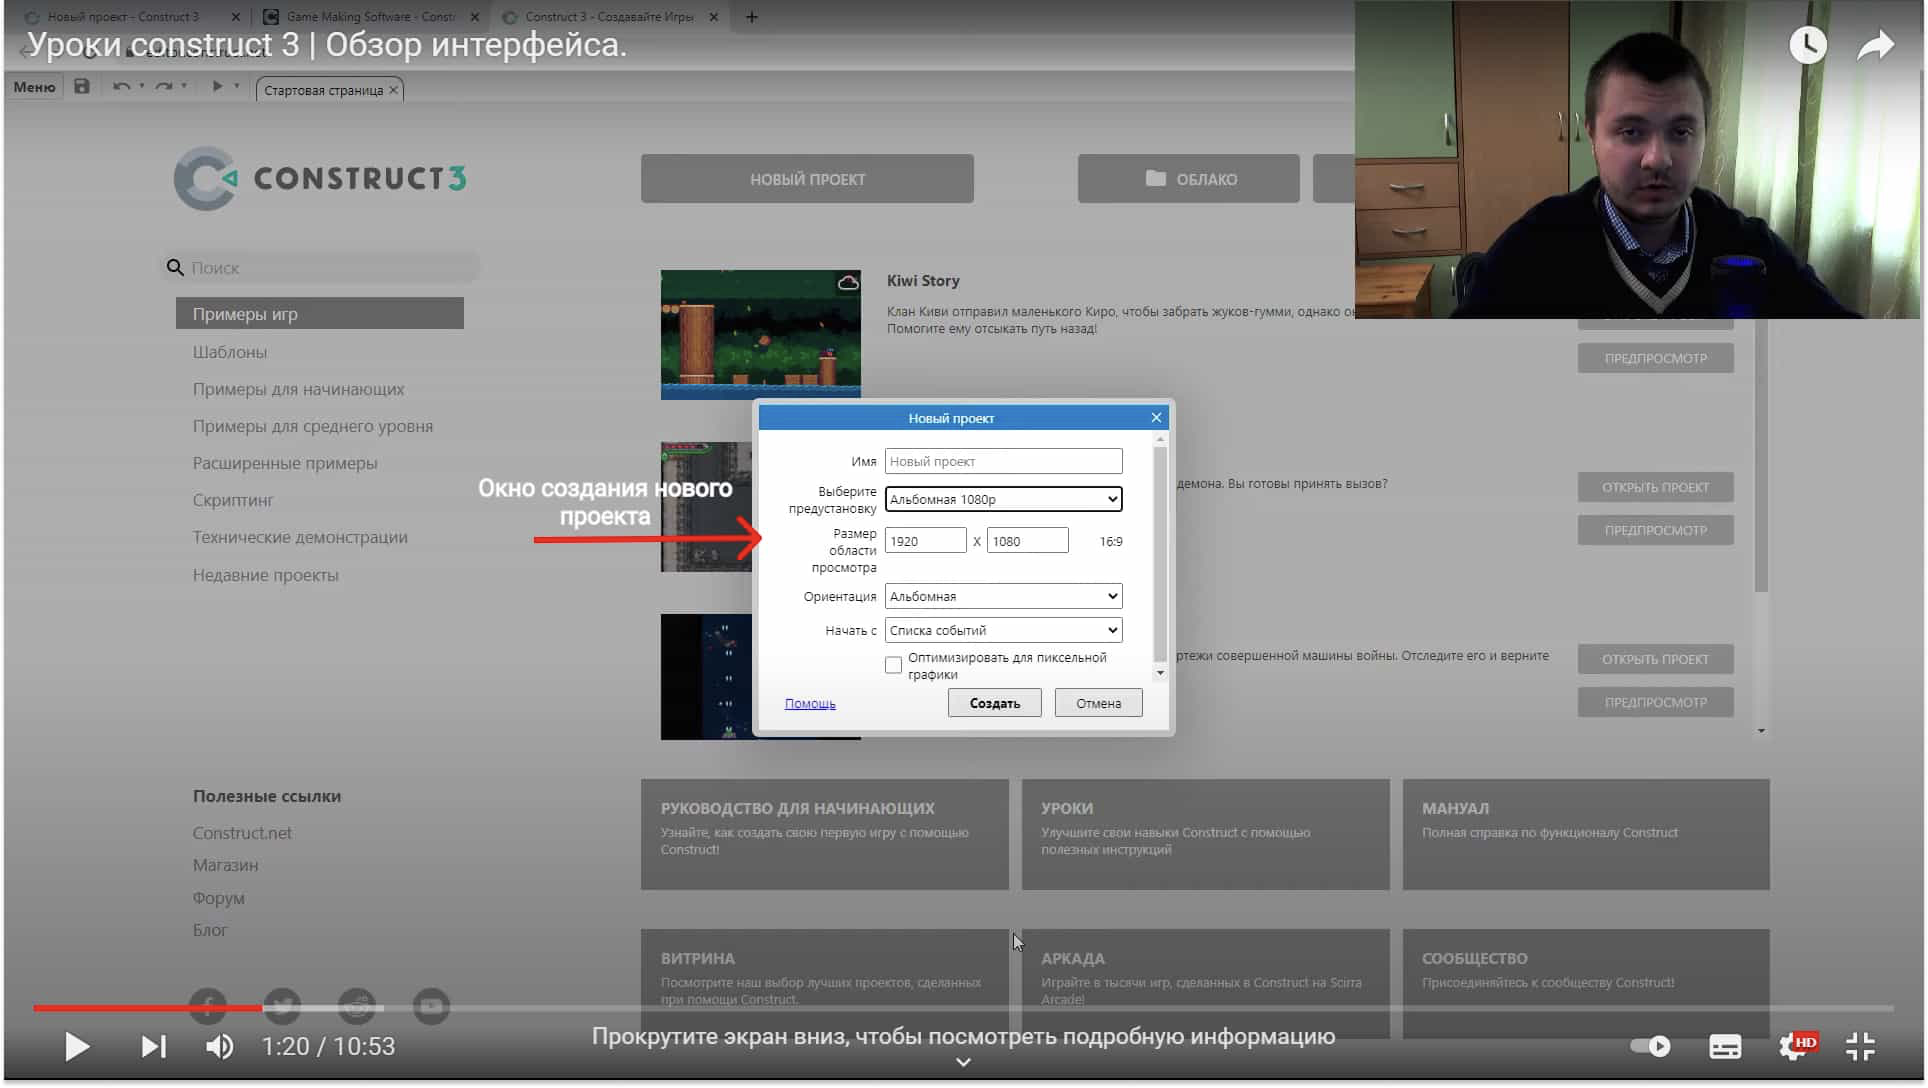
Task: Switch to Game Making Software browser tab
Action: pos(370,17)
